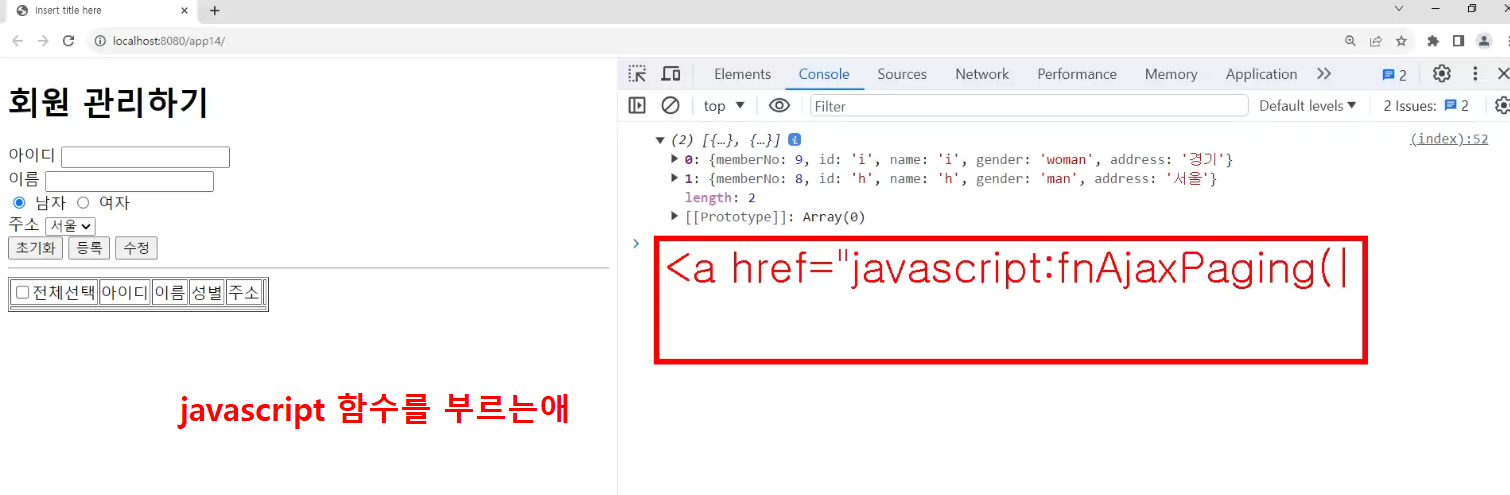Select the 남자 radio button
Screen dimensions: 1510x495
pyautogui.click(x=19, y=203)
